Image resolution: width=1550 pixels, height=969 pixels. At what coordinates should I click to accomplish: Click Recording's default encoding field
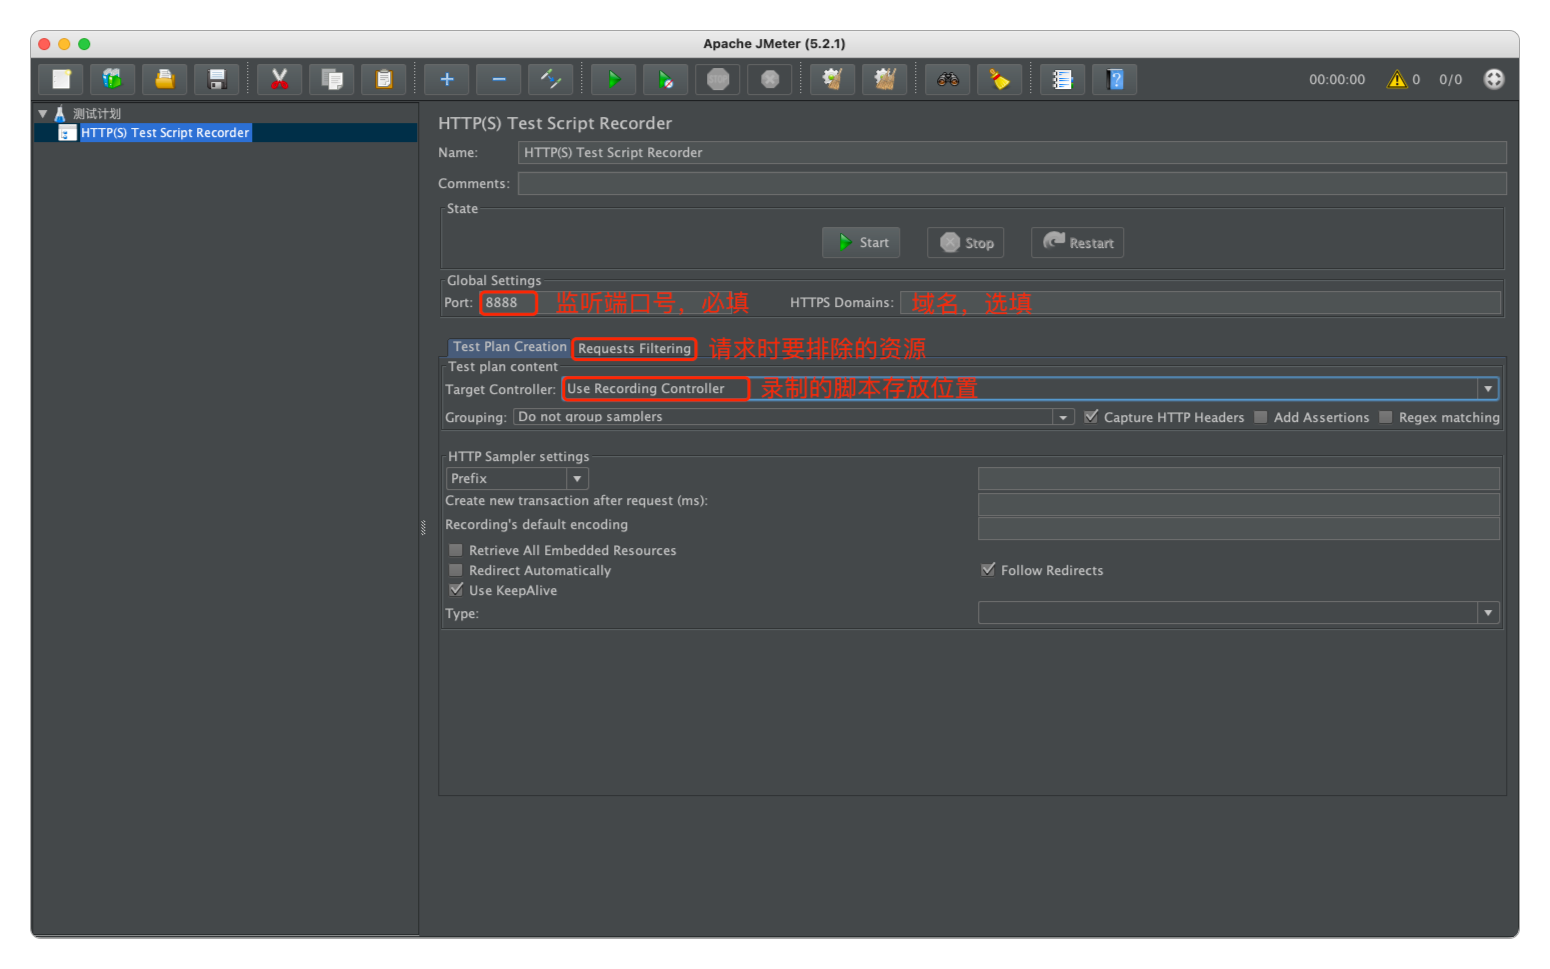point(1238,528)
